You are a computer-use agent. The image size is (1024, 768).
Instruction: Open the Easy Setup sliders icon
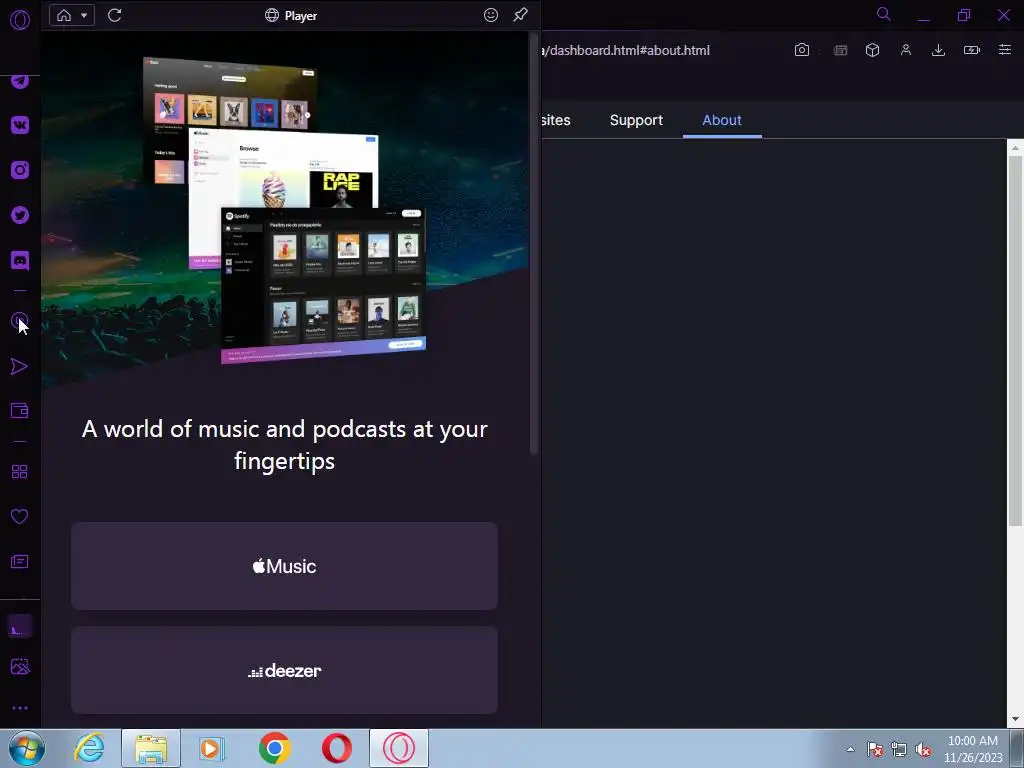1005,50
